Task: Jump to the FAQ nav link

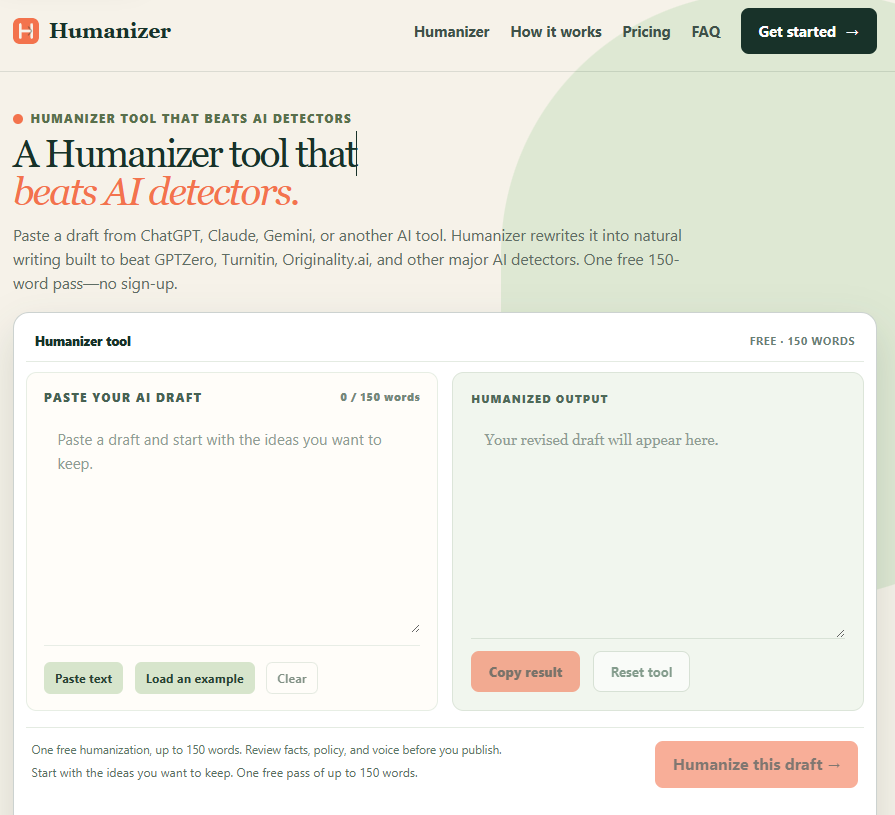Action: [706, 32]
